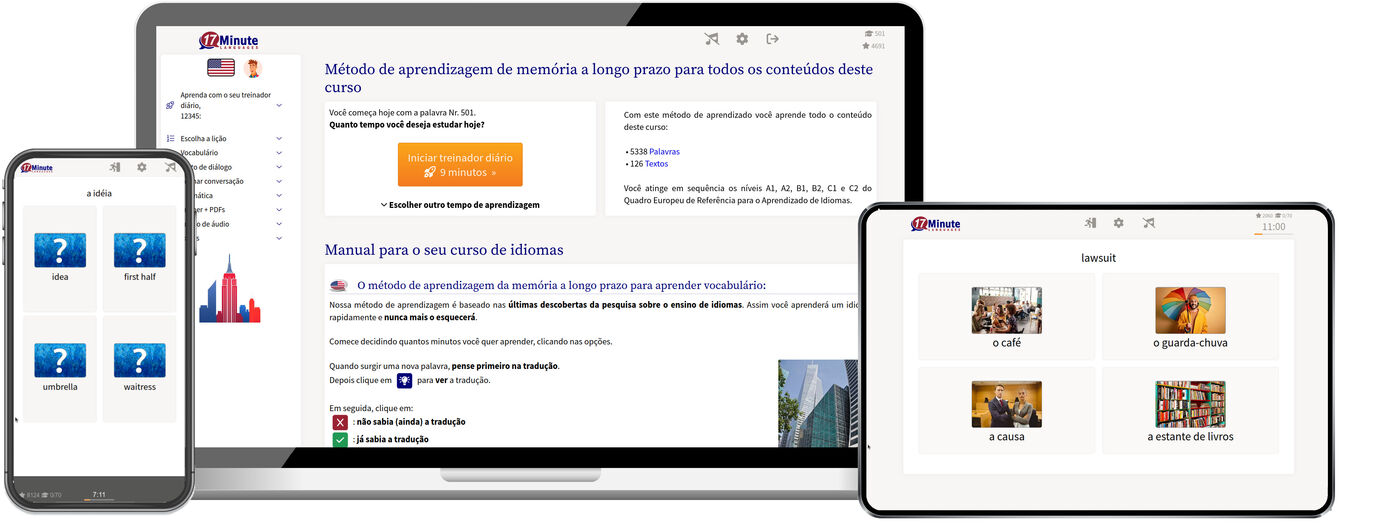Open the Textos link
Screen dimensions: 1400x532
click(x=656, y=164)
